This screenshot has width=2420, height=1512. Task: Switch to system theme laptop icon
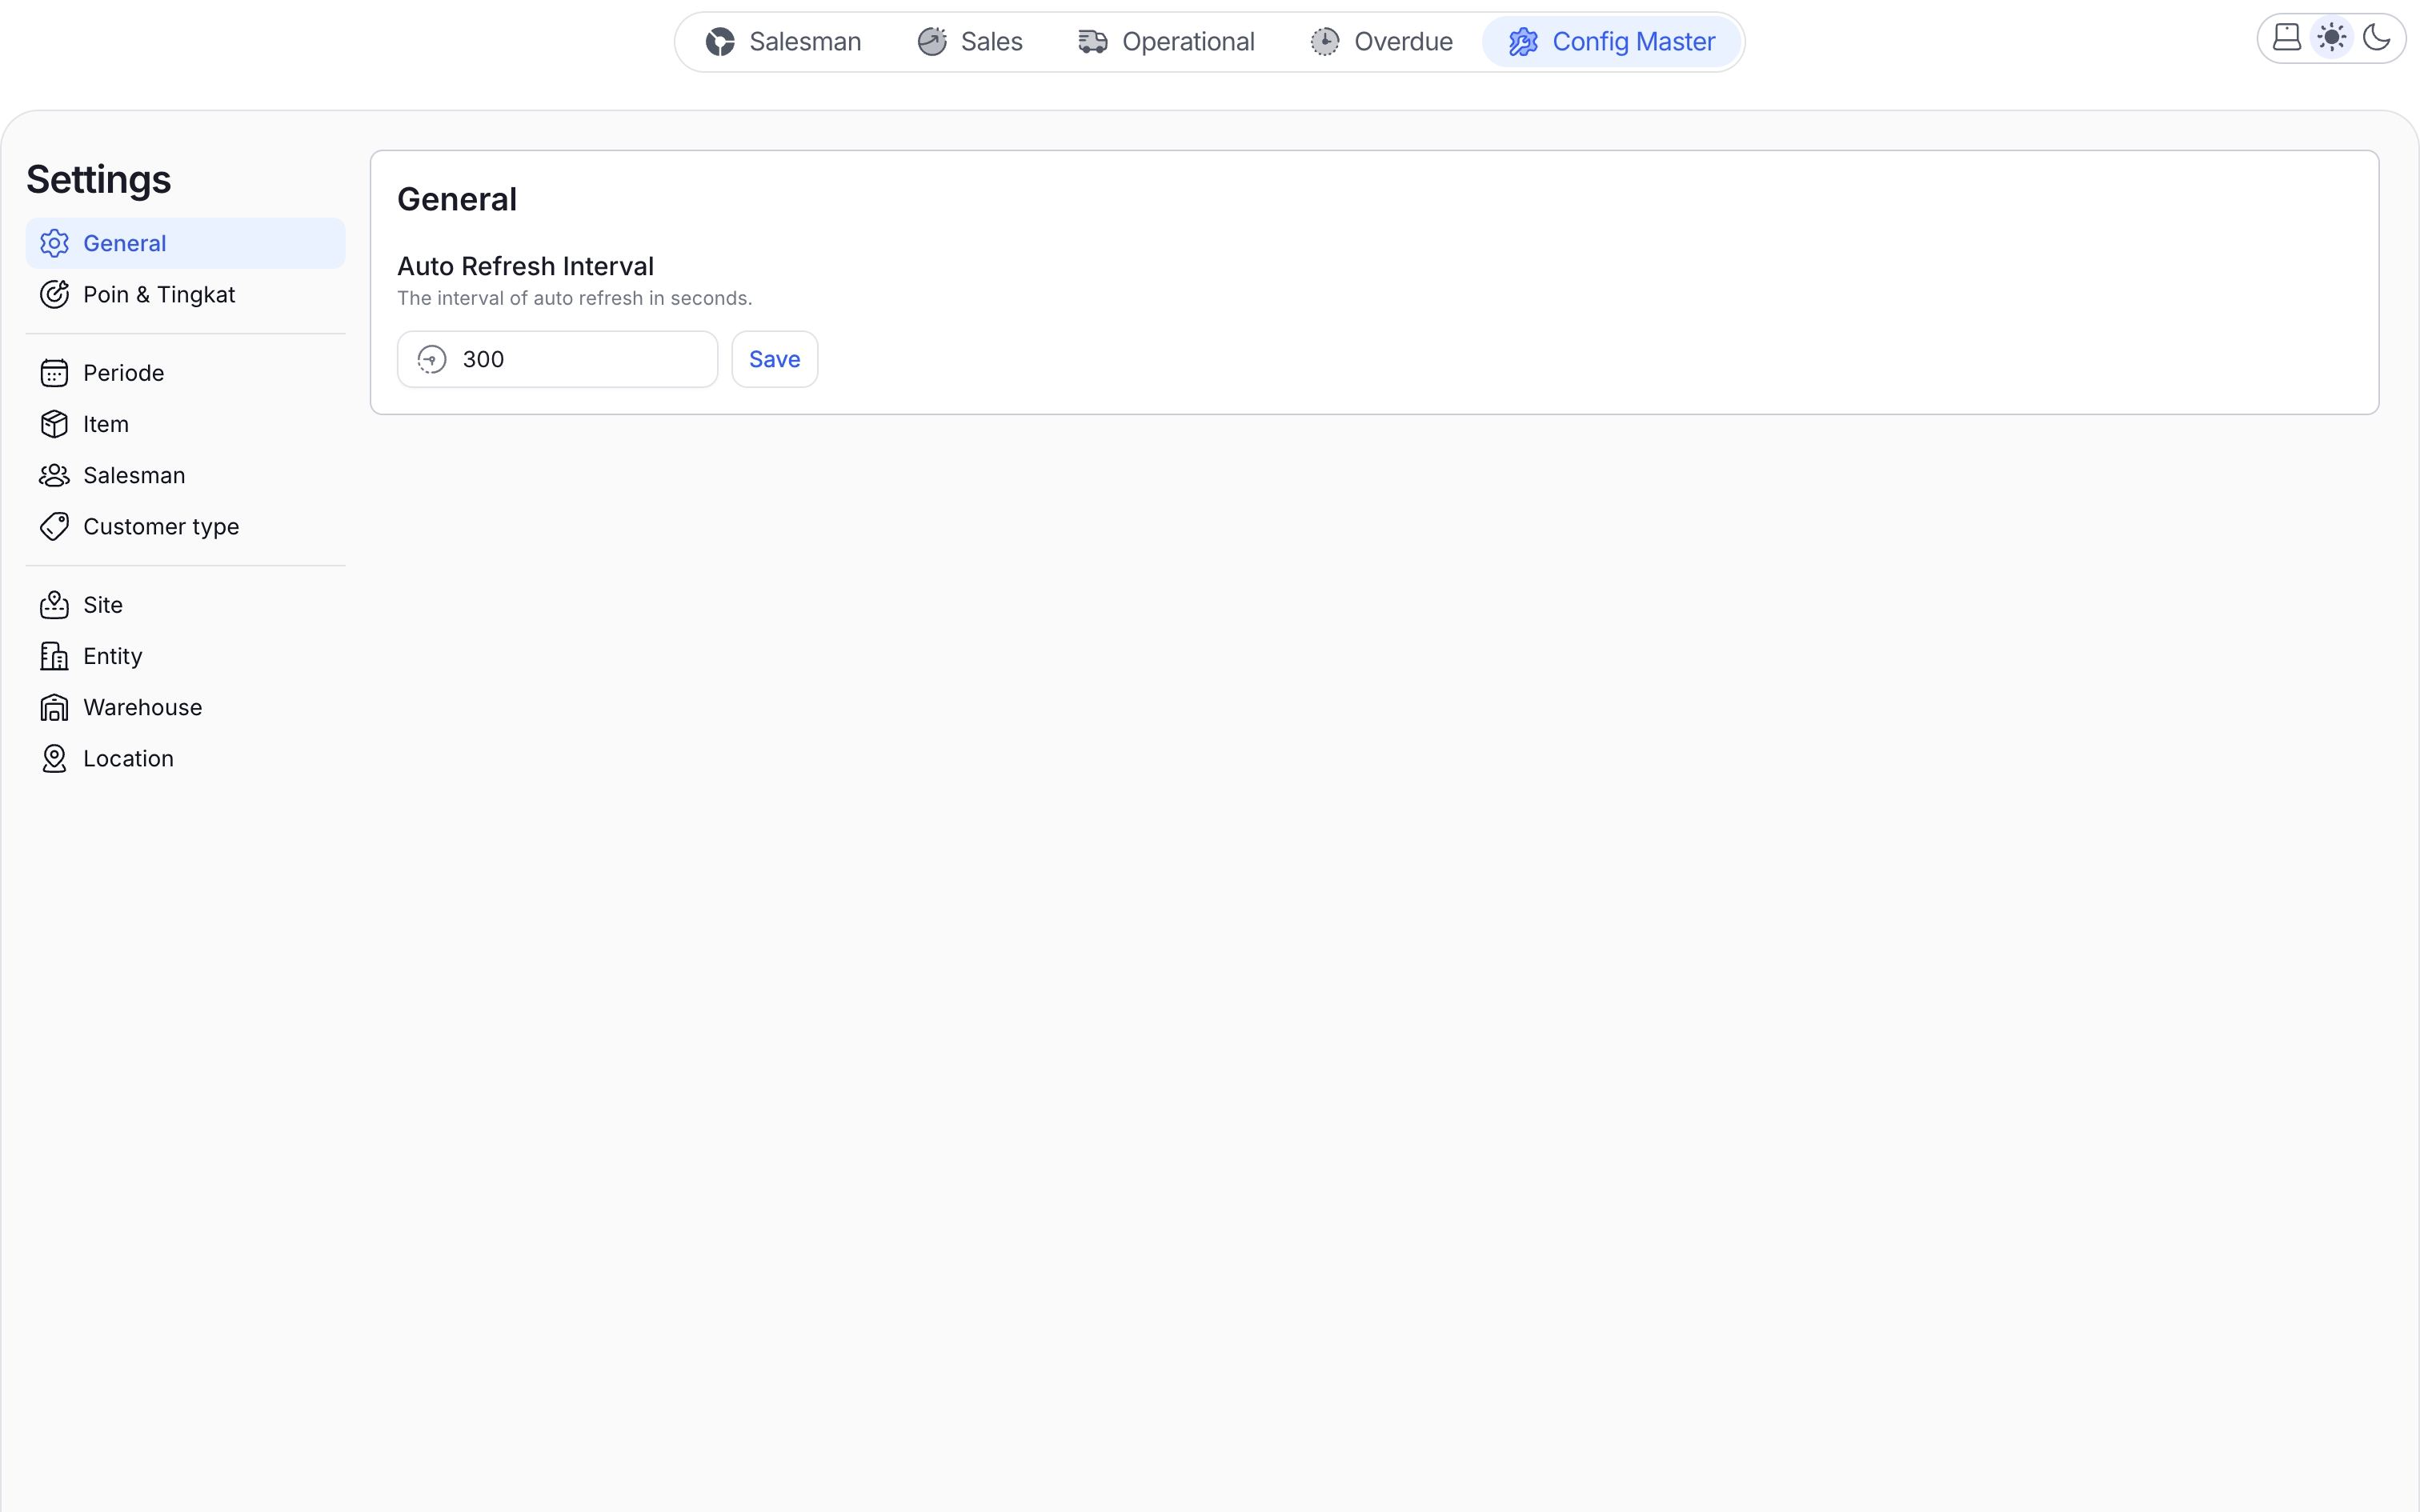[2287, 38]
